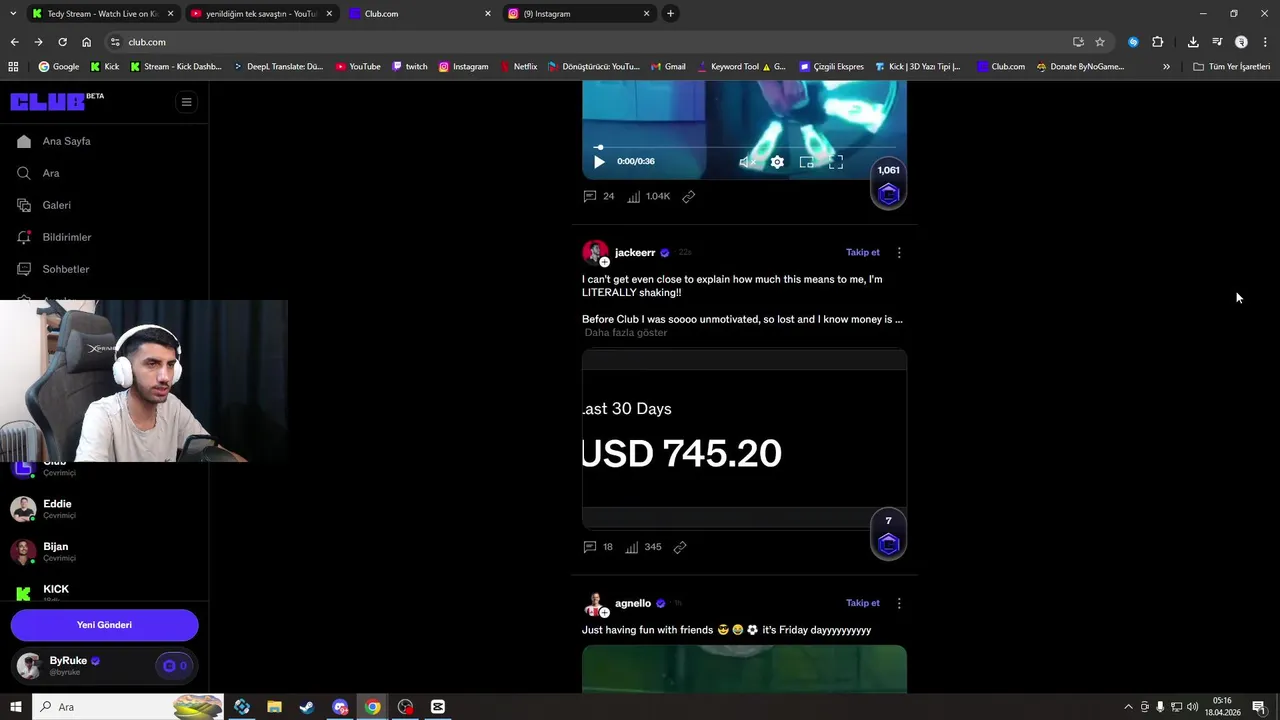This screenshot has height=720, width=1280.
Task: Open Ana Sayfa in the Club sidebar
Action: (x=66, y=141)
